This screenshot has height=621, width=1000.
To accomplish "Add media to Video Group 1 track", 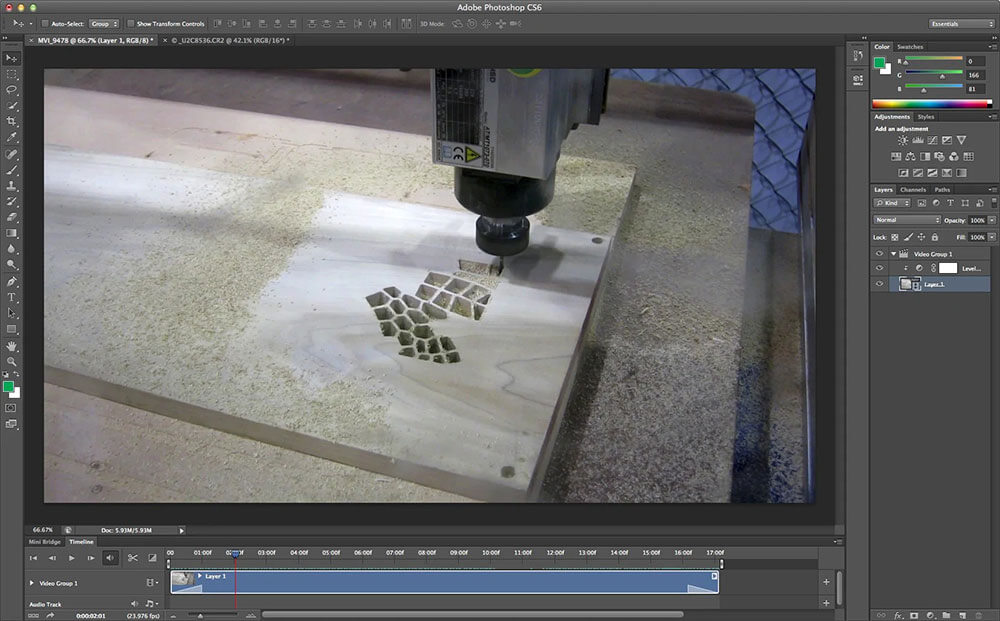I will [826, 581].
